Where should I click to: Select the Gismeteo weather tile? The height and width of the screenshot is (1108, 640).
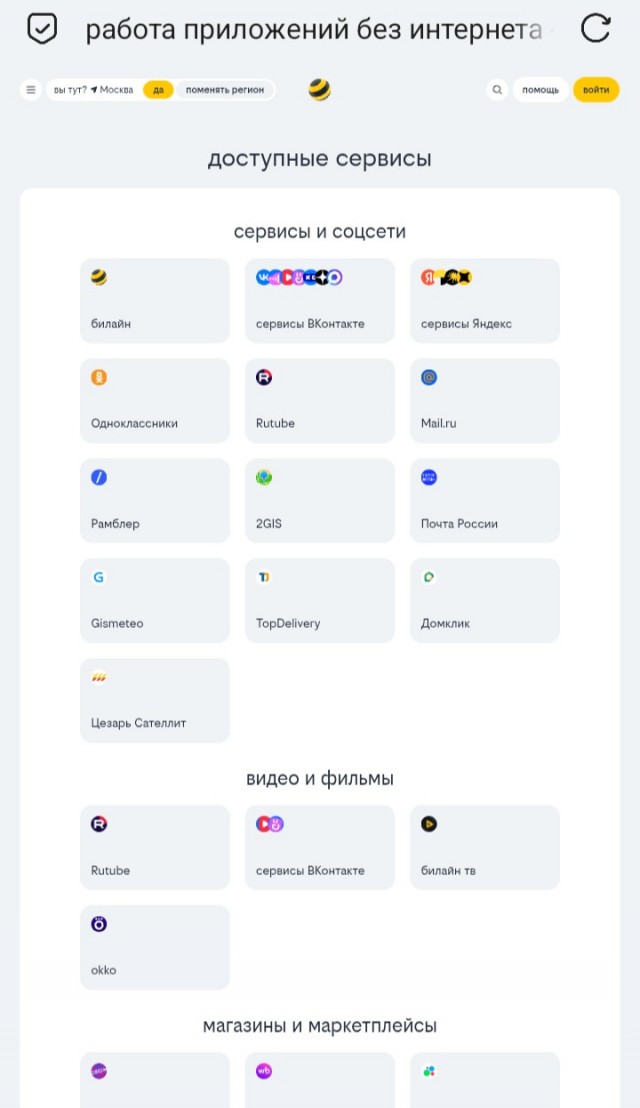pyautogui.click(x=155, y=600)
